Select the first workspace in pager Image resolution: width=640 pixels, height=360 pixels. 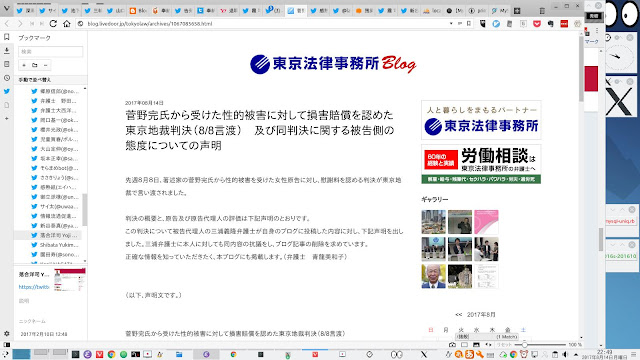point(21,354)
